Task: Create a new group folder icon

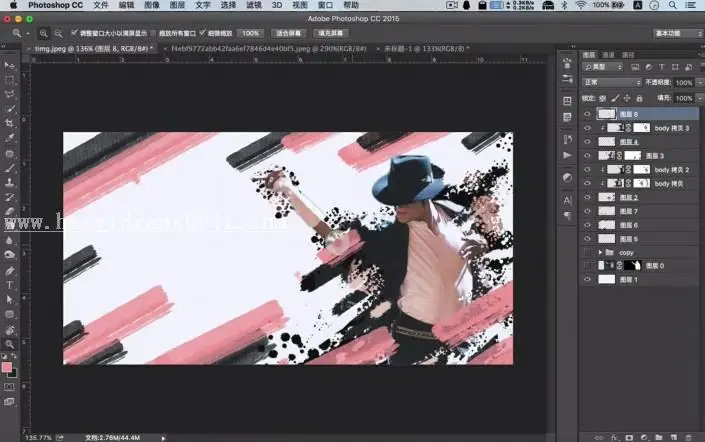Action: click(x=659, y=437)
